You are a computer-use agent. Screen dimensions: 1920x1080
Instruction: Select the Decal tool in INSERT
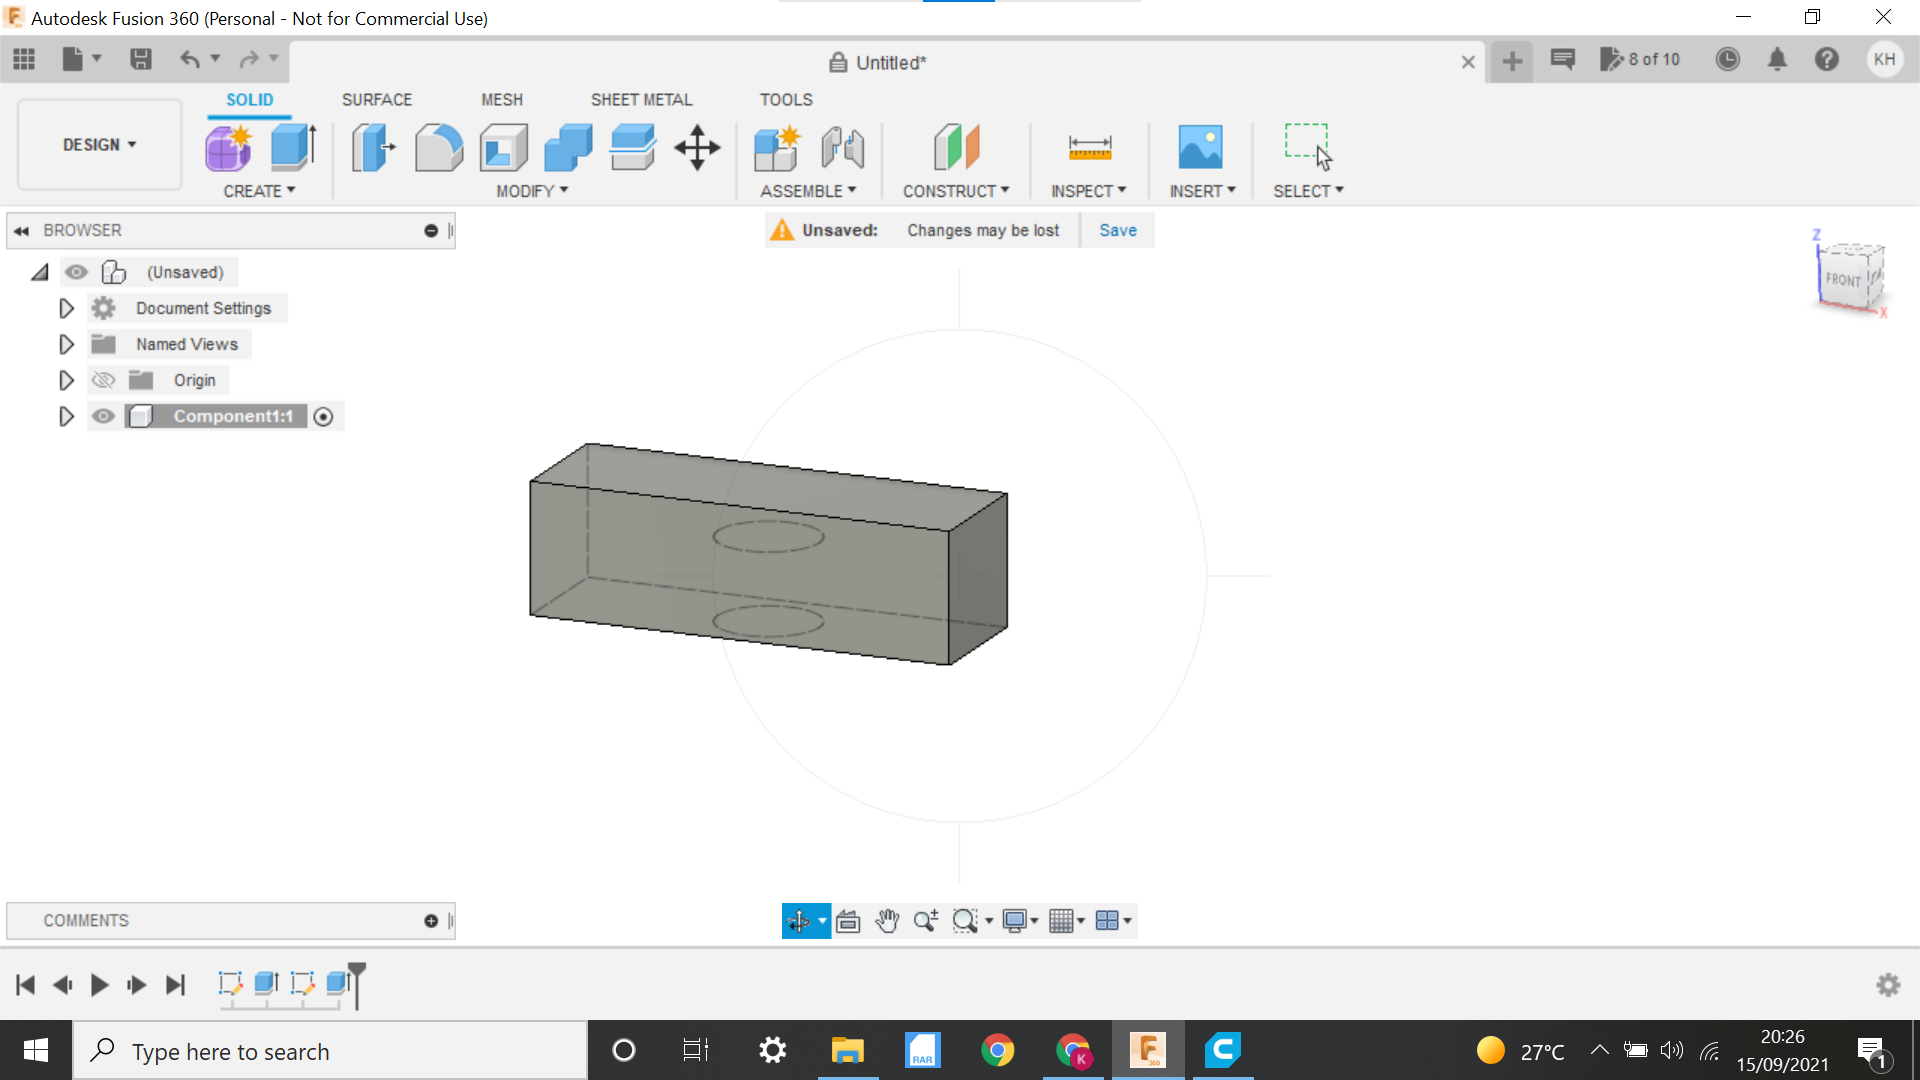pos(1199,146)
